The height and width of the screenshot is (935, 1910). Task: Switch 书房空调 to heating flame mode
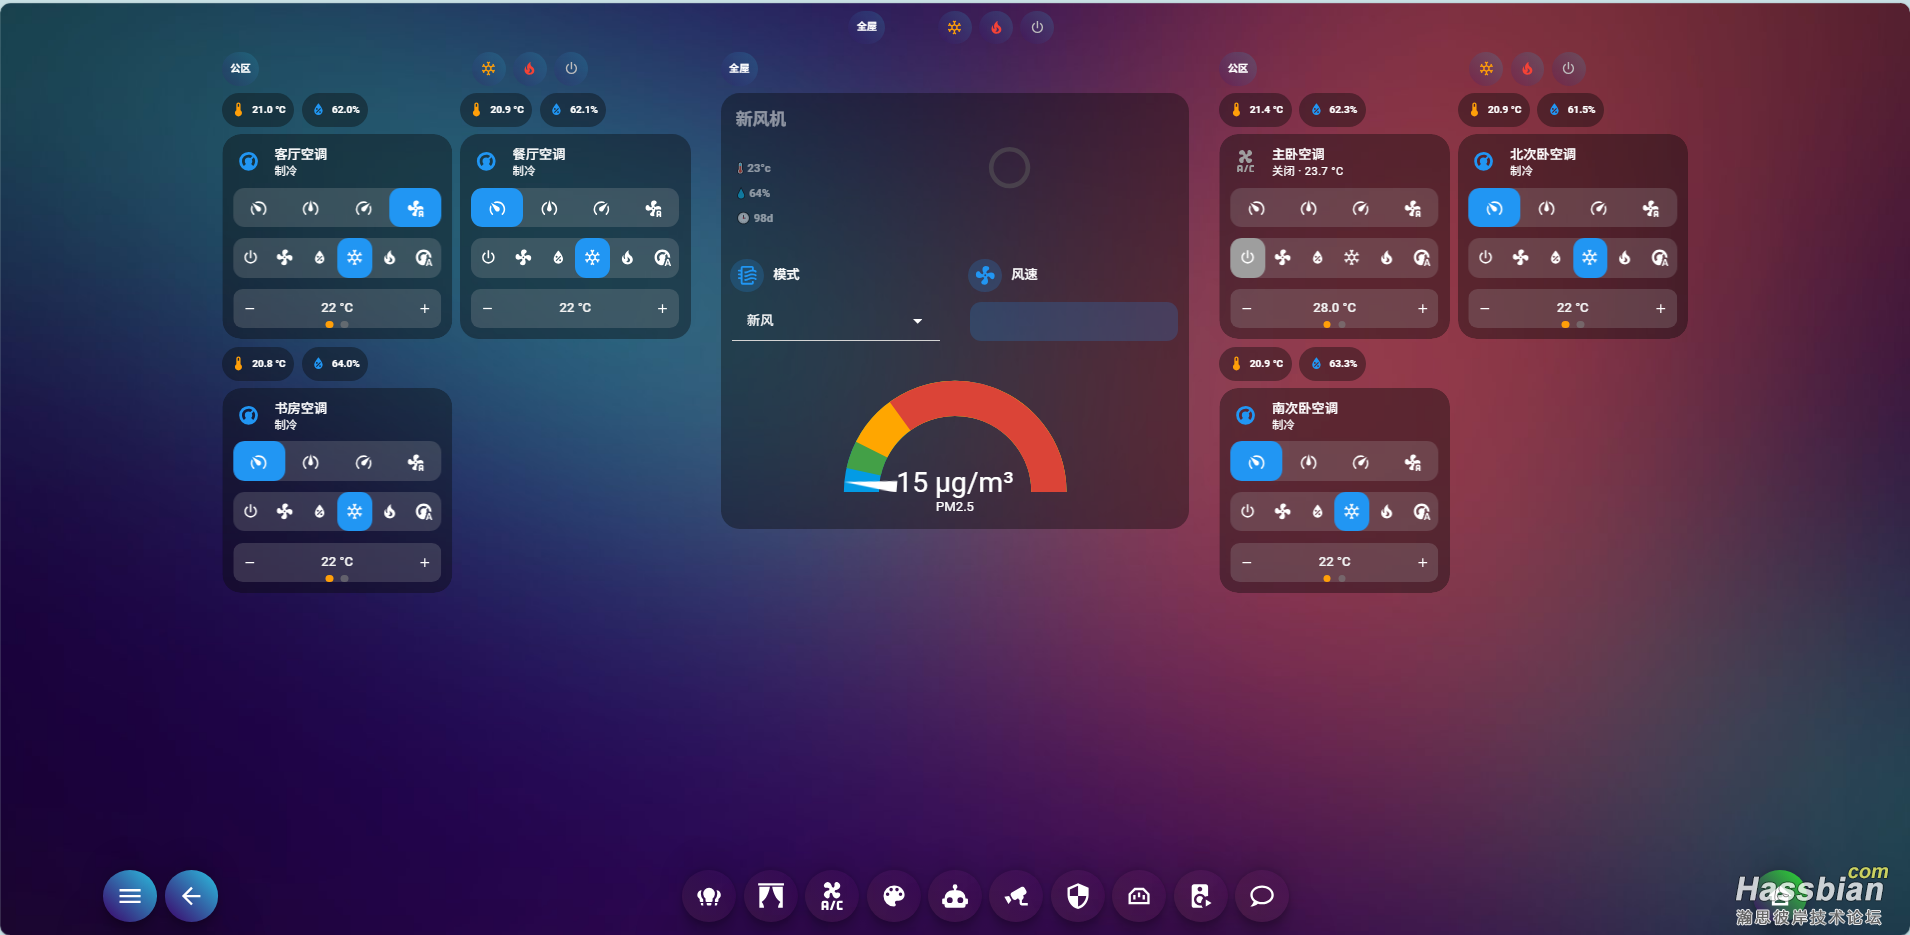(x=389, y=512)
